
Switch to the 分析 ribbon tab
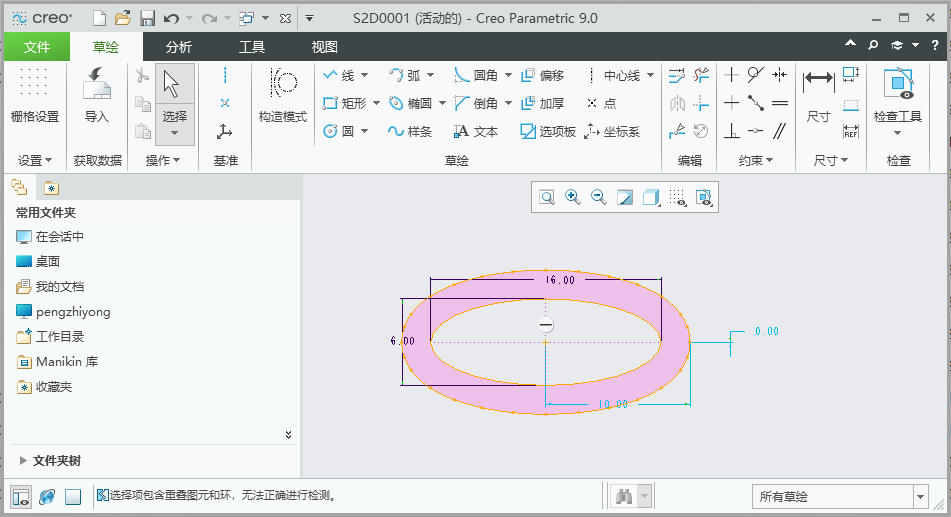coord(178,47)
